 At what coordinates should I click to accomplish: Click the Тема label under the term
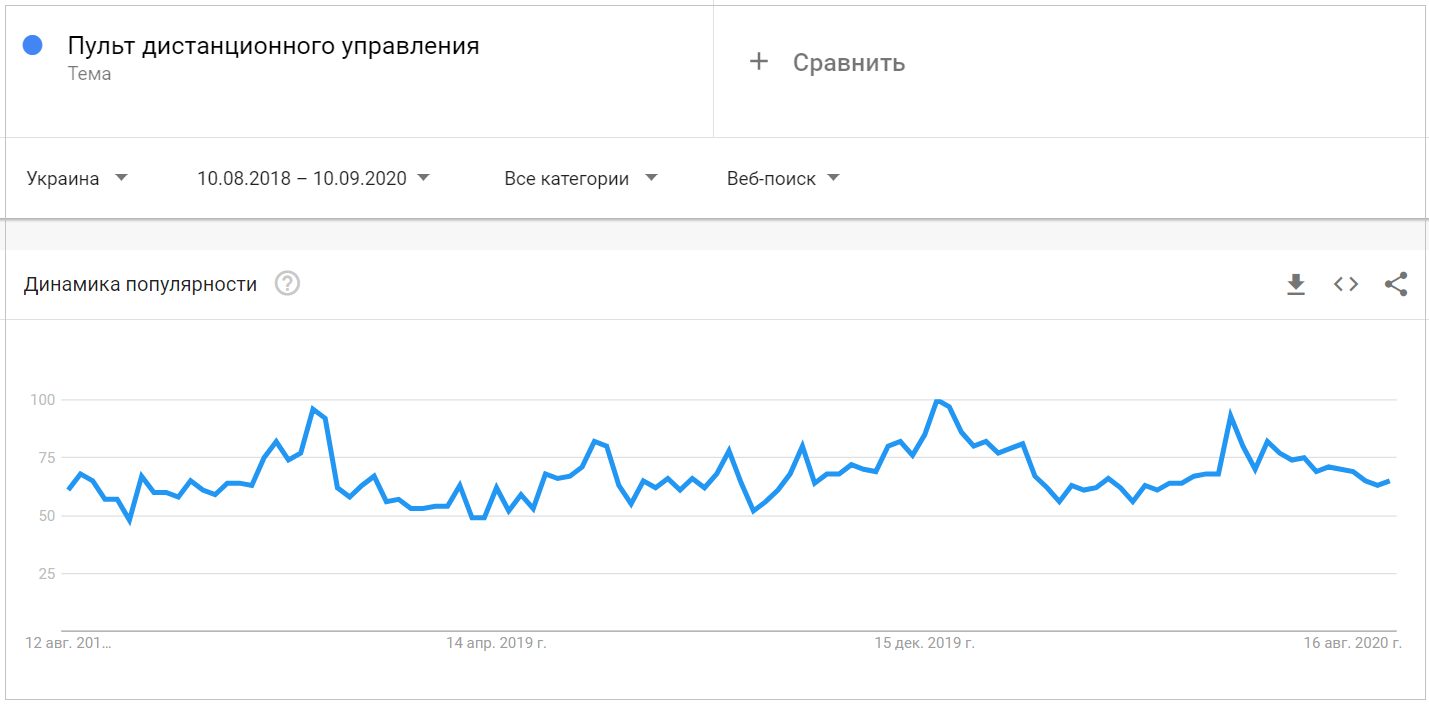point(89,74)
